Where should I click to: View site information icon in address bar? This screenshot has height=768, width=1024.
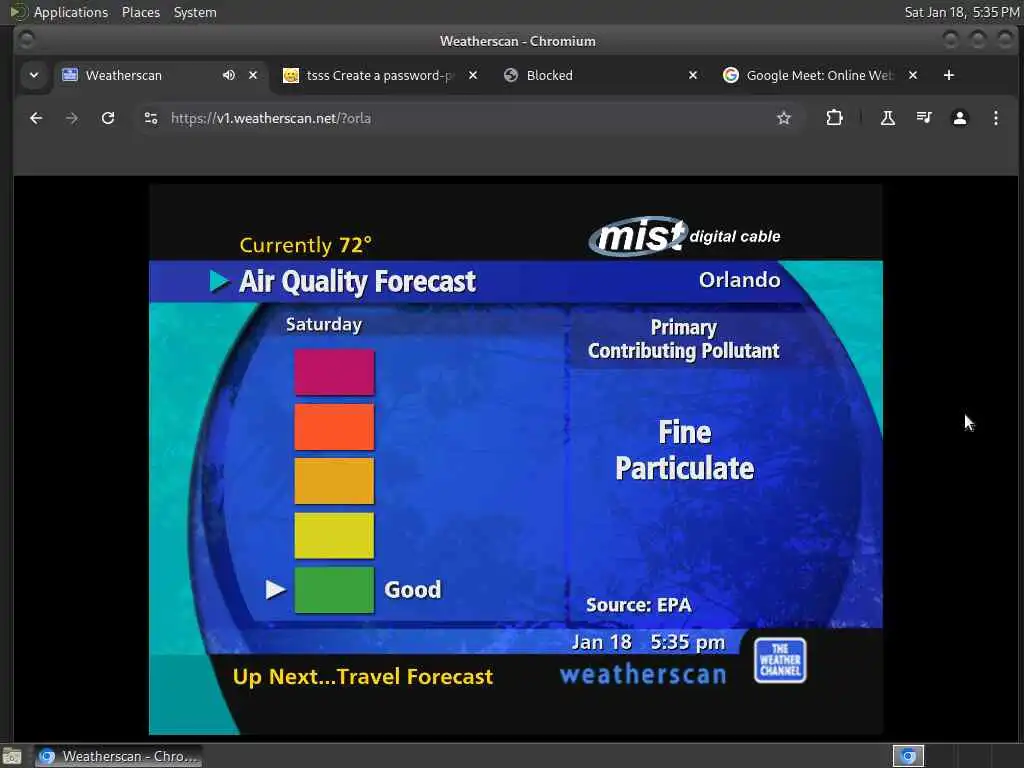(x=151, y=118)
